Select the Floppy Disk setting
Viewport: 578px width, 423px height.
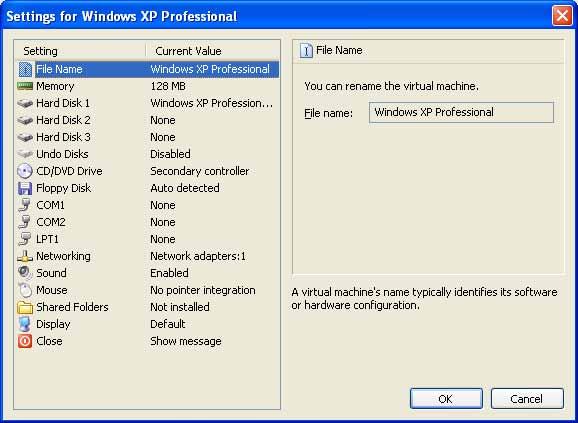click(x=63, y=188)
